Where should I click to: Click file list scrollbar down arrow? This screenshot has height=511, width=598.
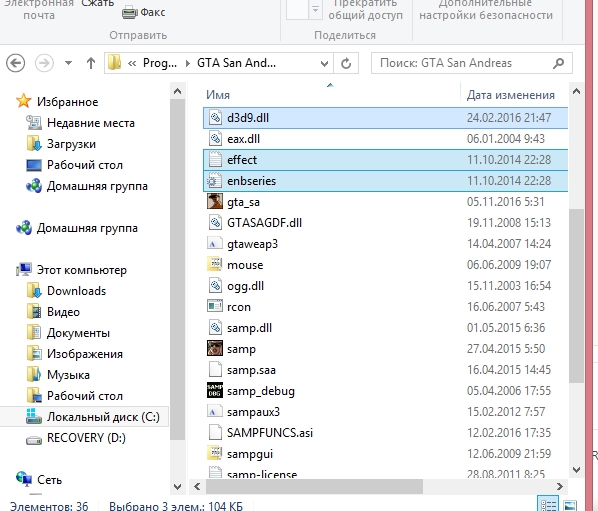[x=576, y=469]
